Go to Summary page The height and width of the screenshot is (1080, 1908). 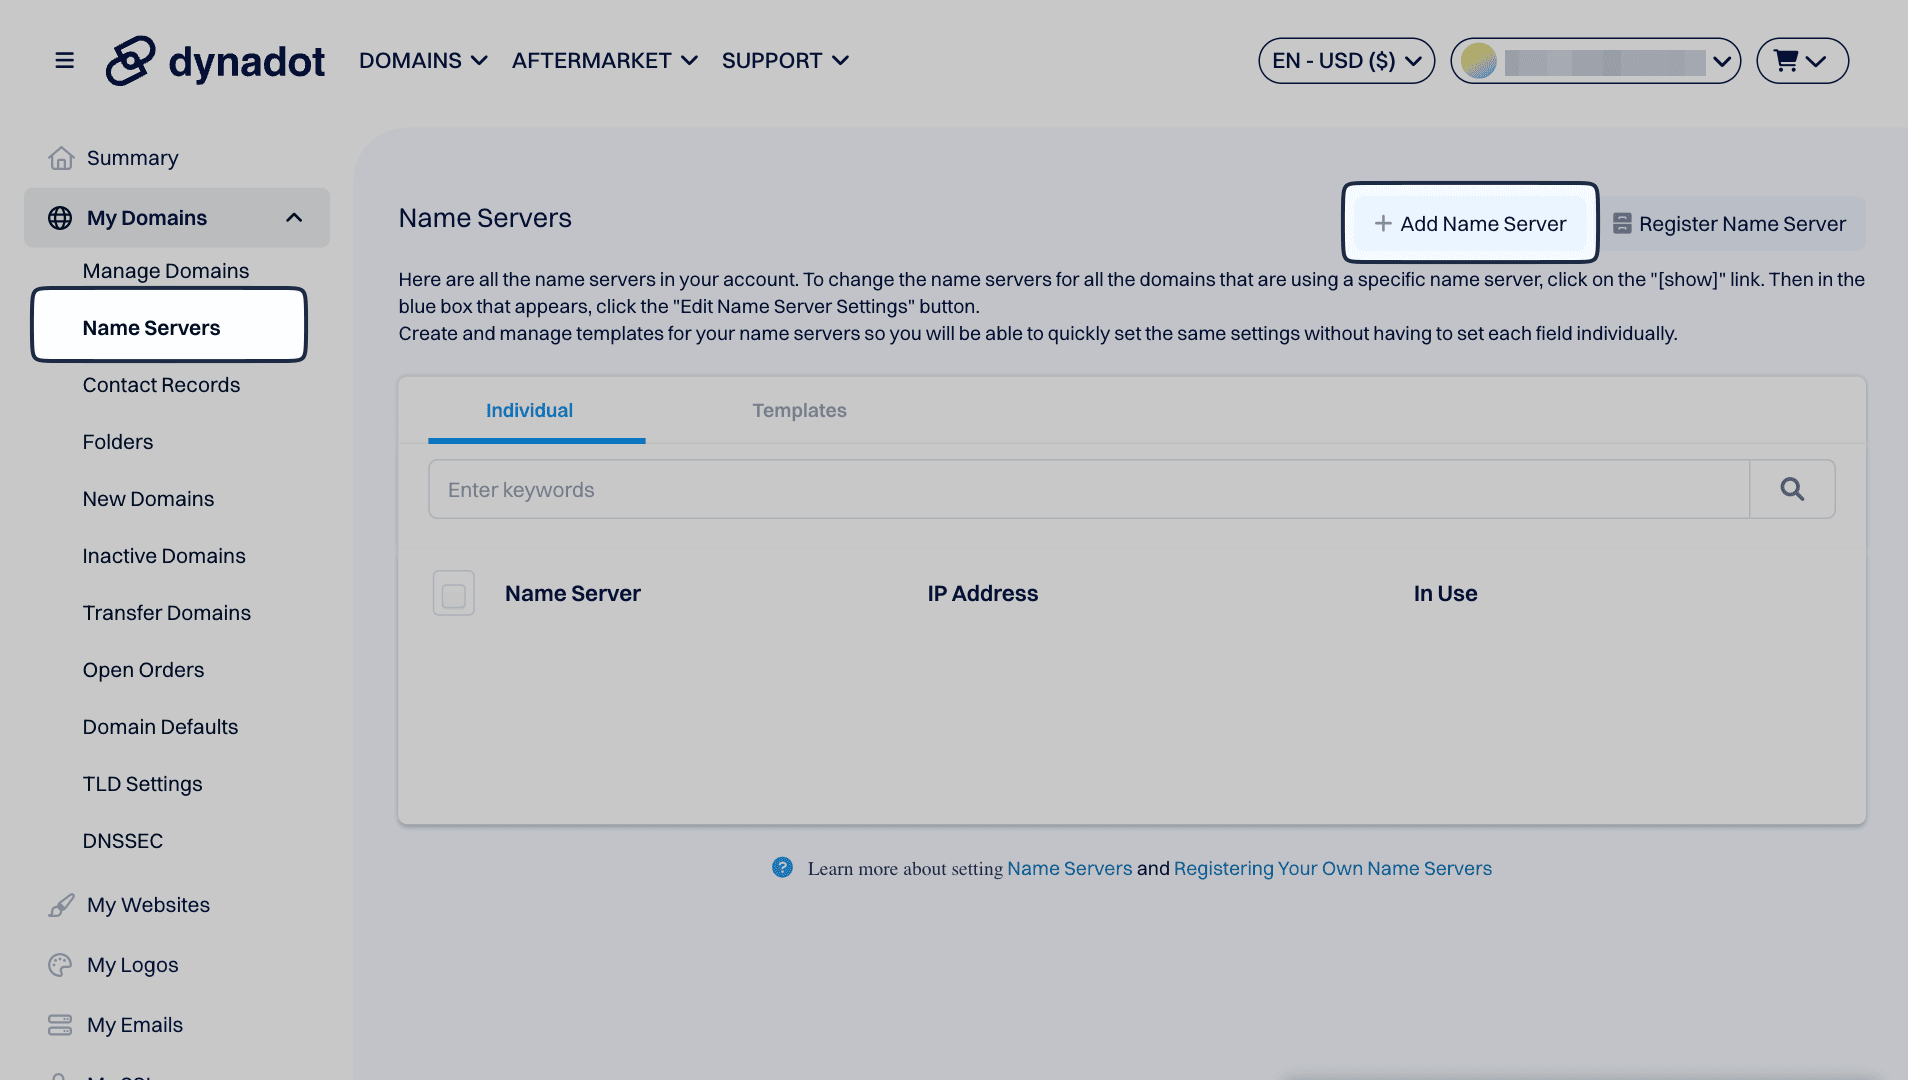tap(132, 158)
